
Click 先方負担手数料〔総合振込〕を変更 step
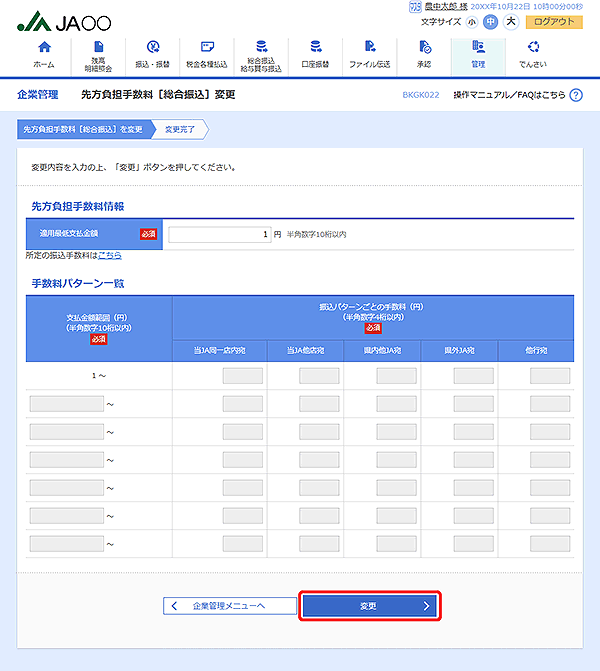tap(83, 129)
